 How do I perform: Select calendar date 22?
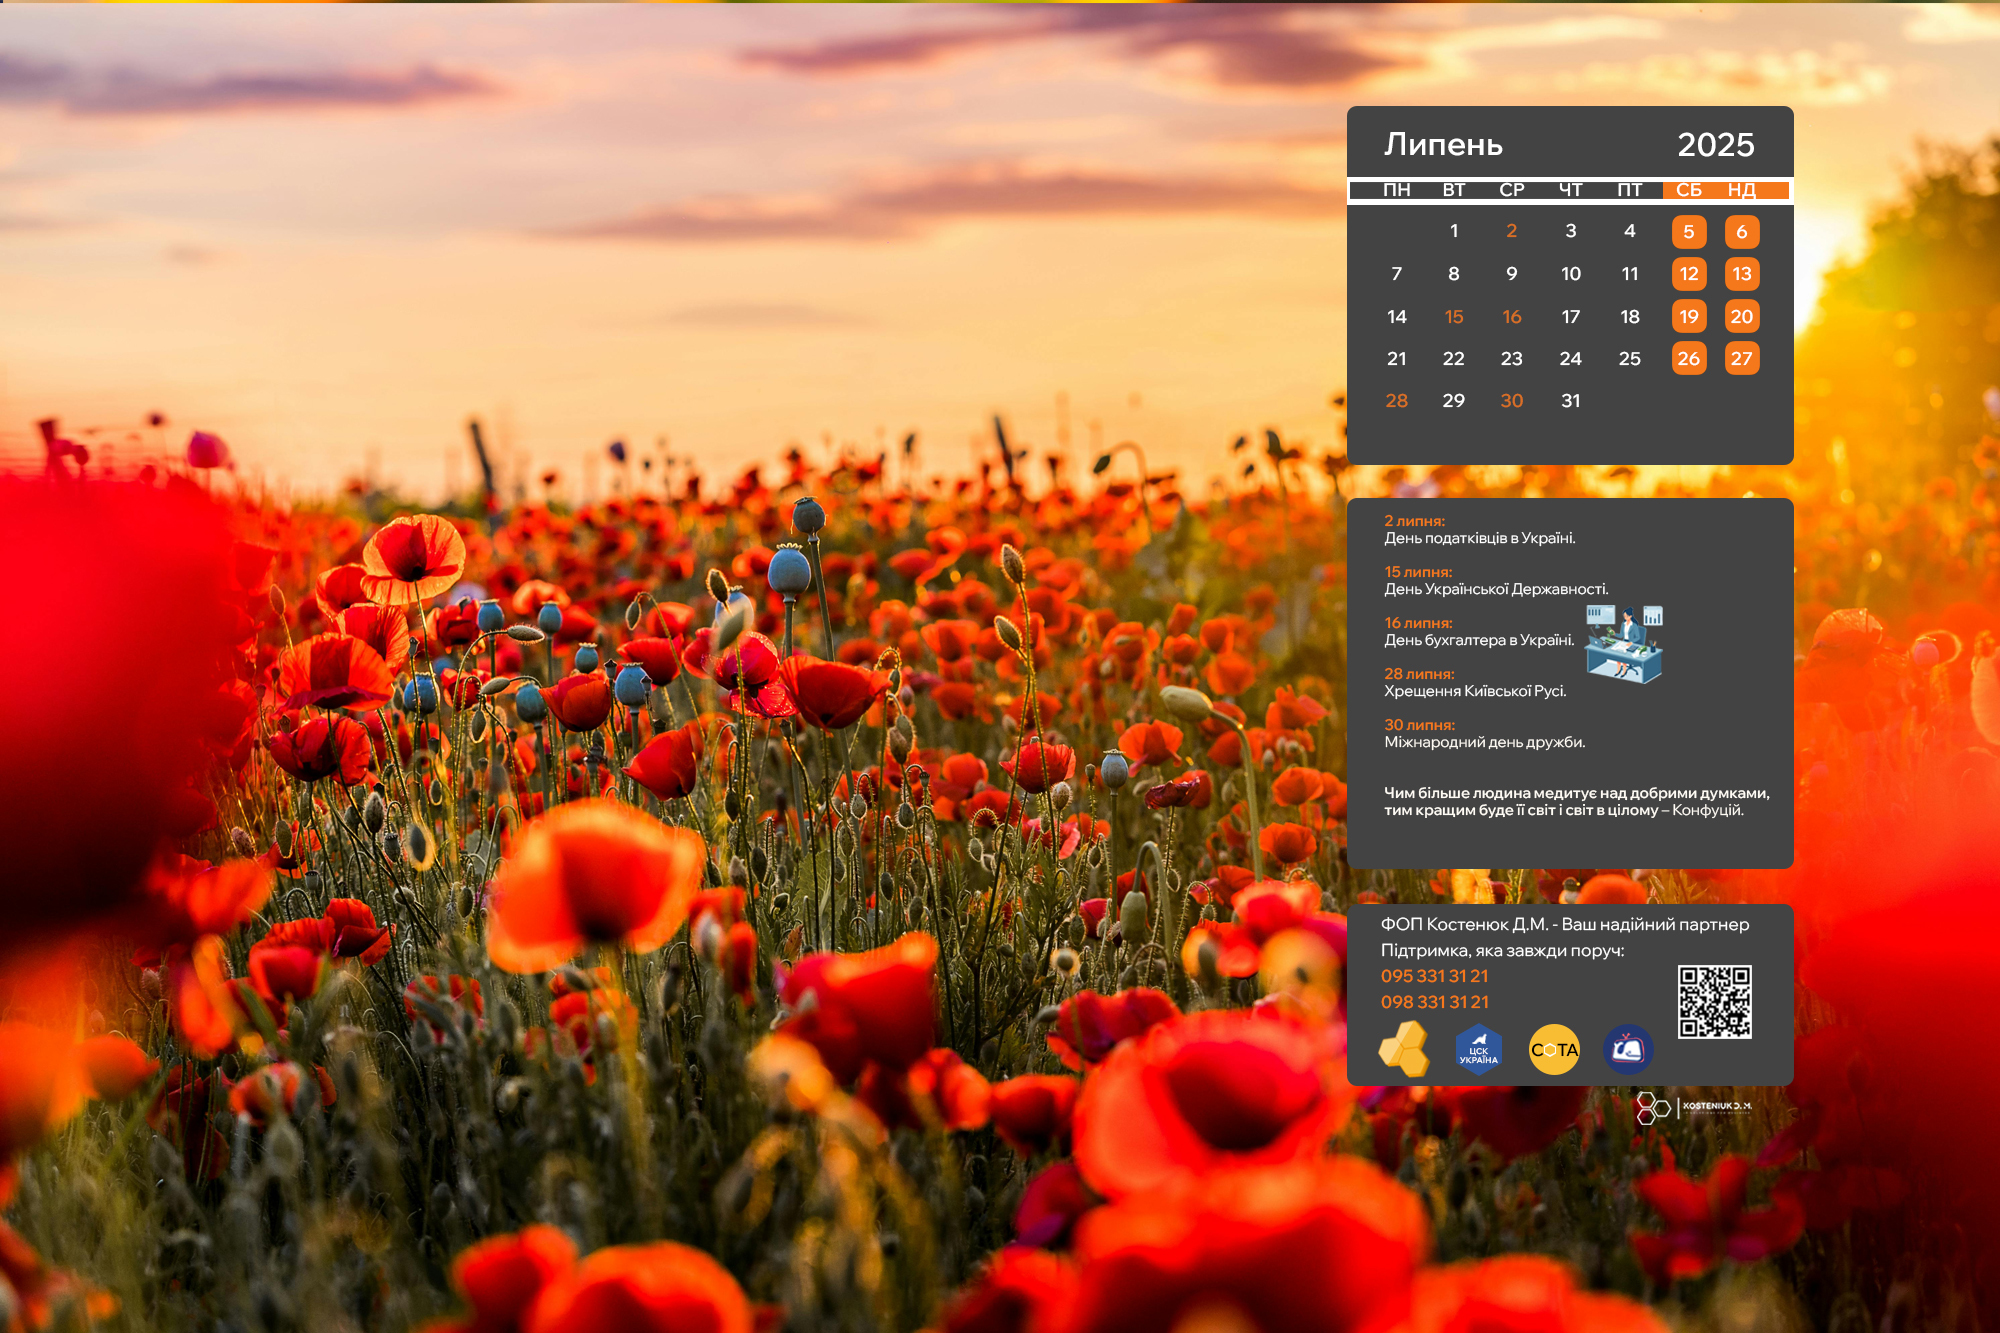[x=1454, y=359]
